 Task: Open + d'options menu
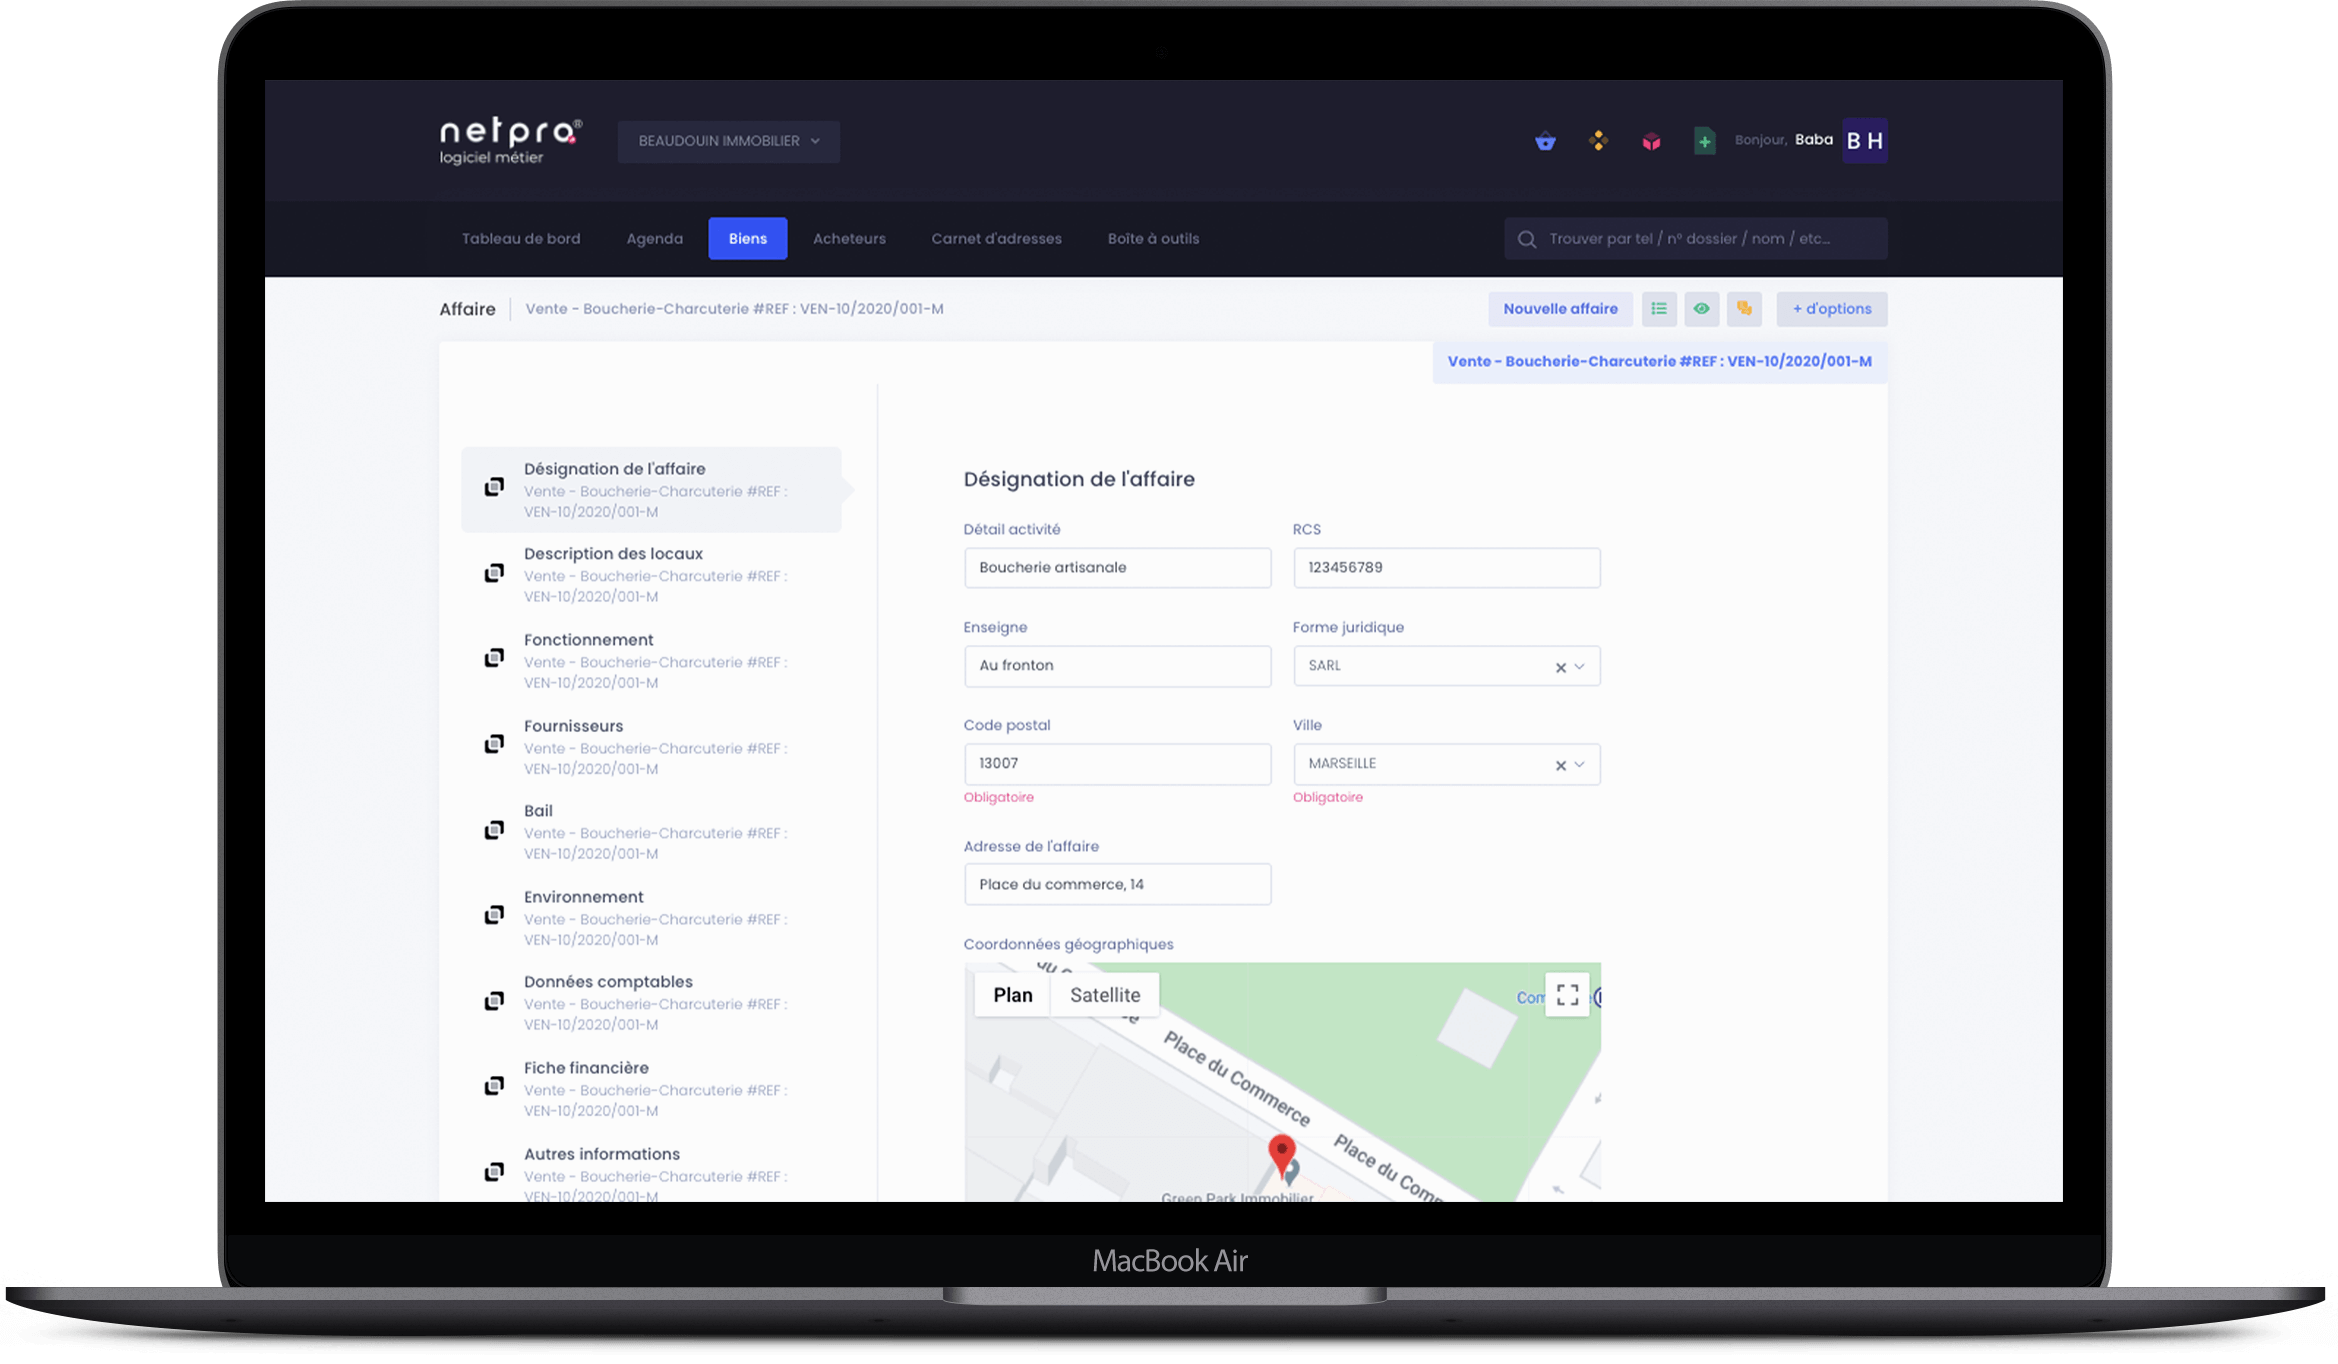1831,309
